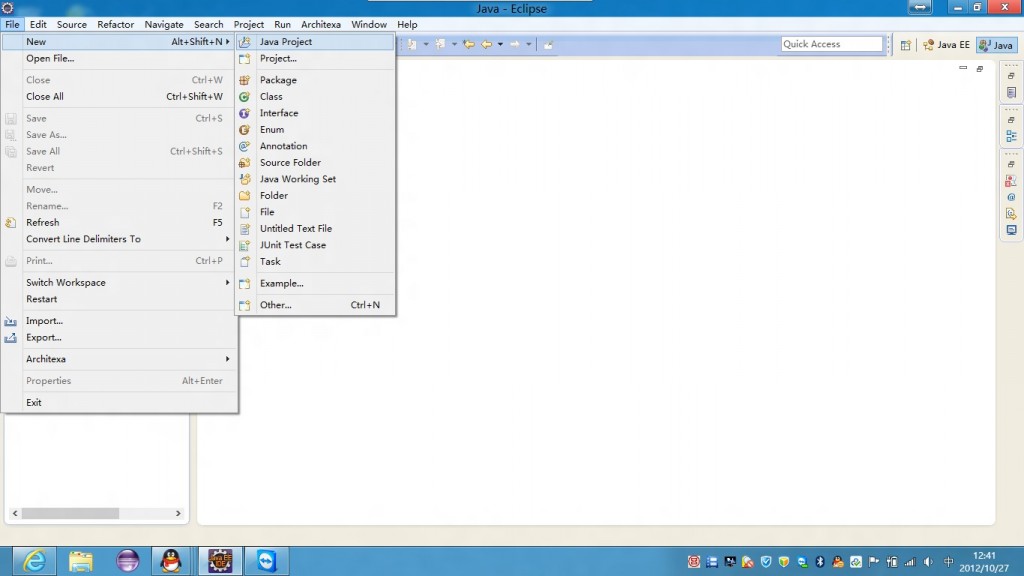Open the Search menu
Screen dimensions: 1024x576
coord(208,24)
